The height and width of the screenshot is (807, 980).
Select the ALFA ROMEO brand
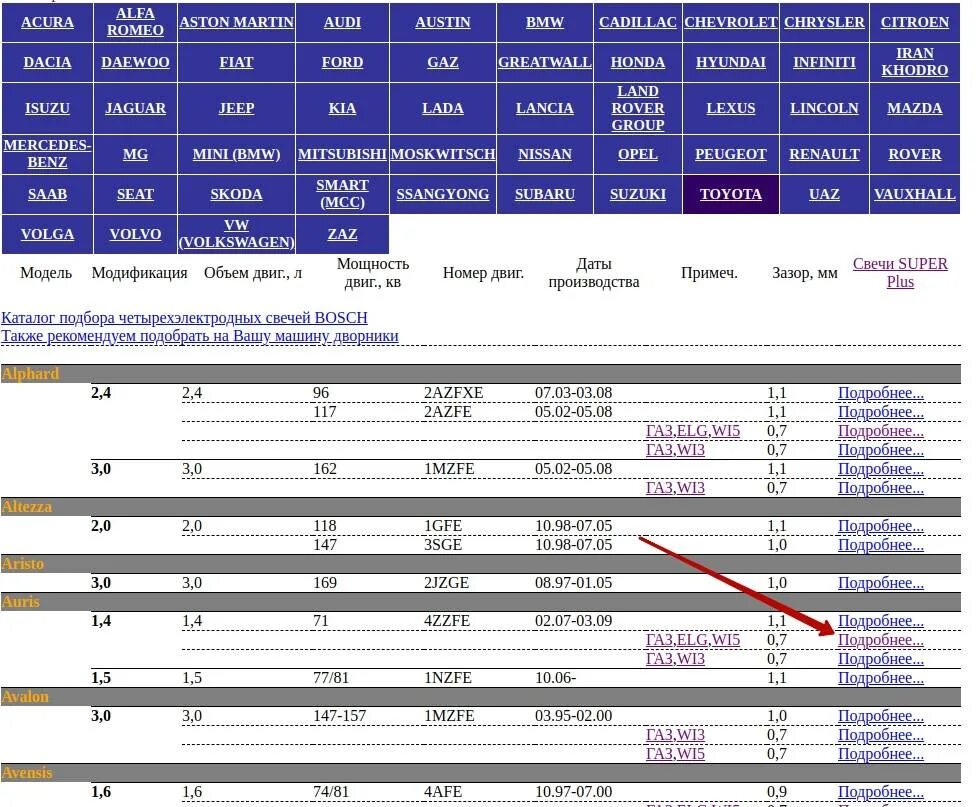[x=135, y=22]
